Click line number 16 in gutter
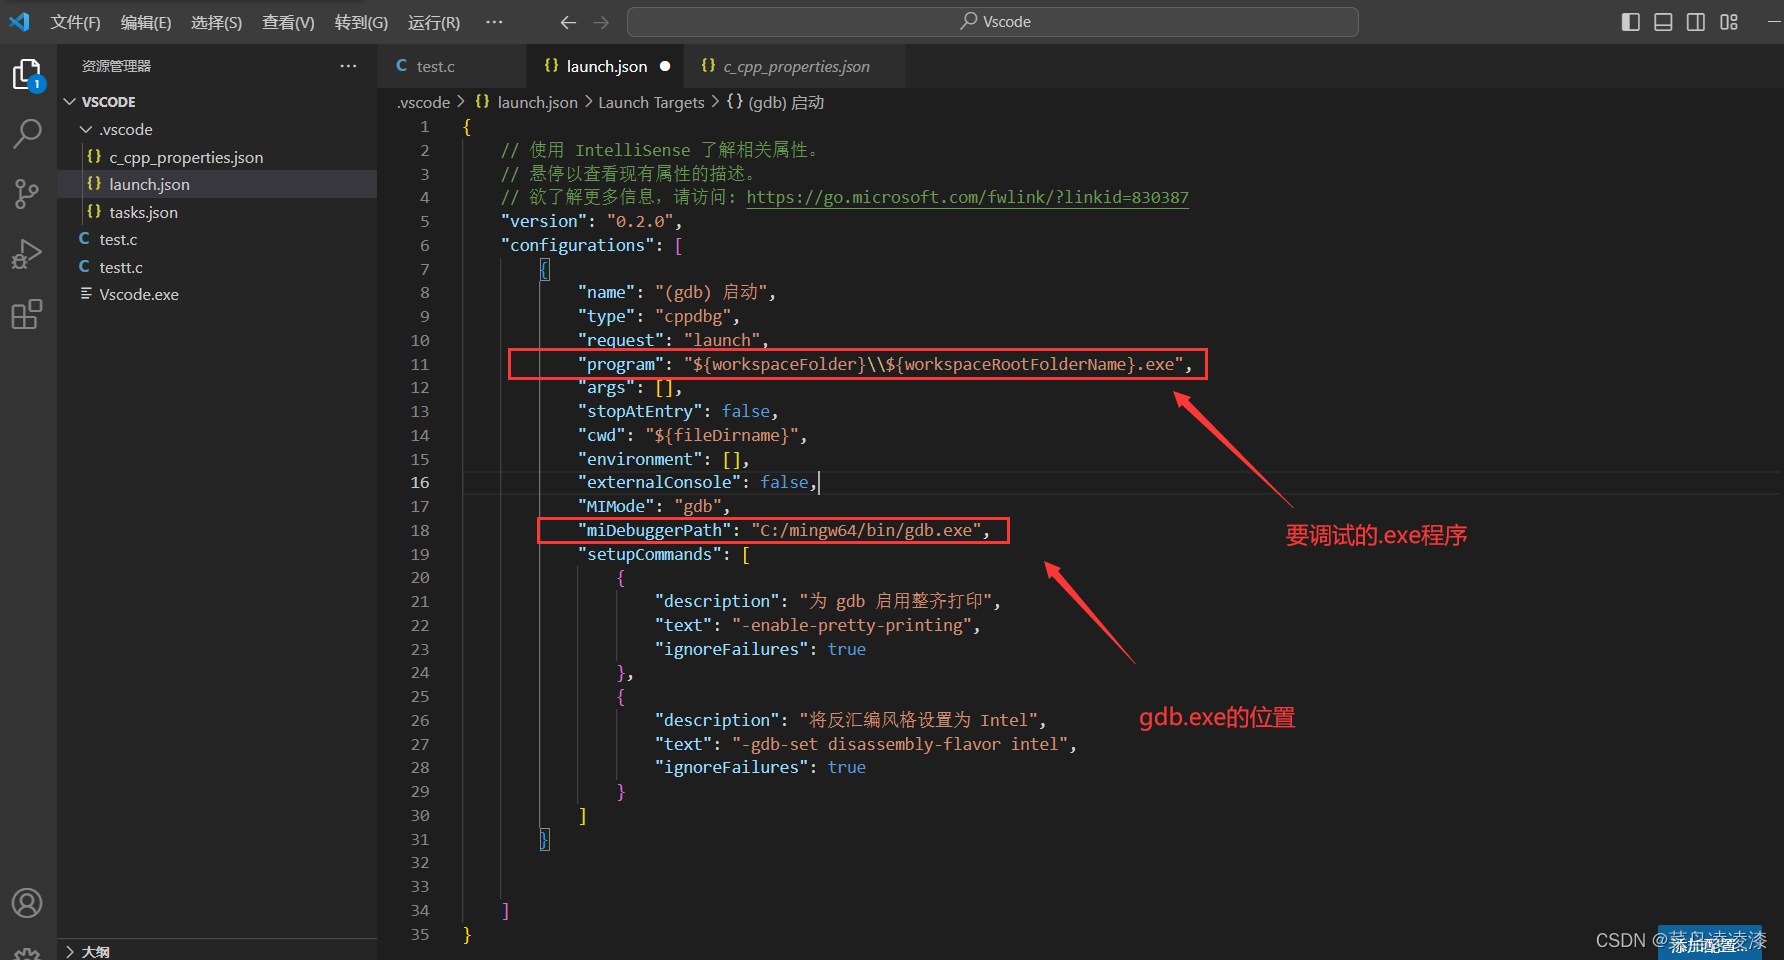The width and height of the screenshot is (1784, 960). (x=420, y=482)
